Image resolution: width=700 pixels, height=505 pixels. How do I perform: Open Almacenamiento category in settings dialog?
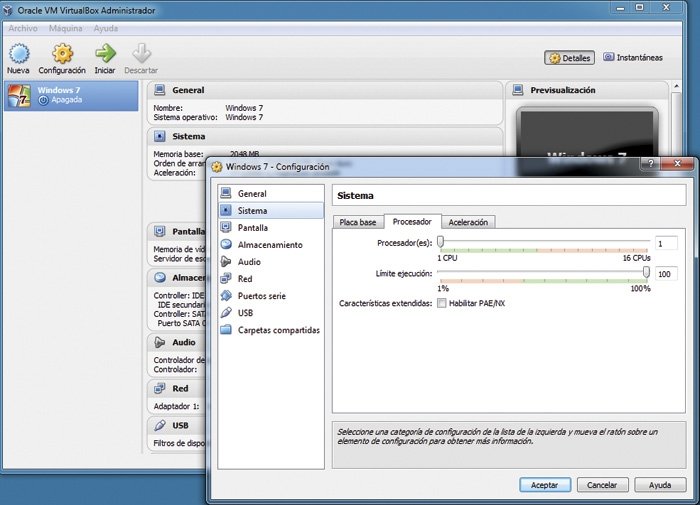(x=271, y=245)
